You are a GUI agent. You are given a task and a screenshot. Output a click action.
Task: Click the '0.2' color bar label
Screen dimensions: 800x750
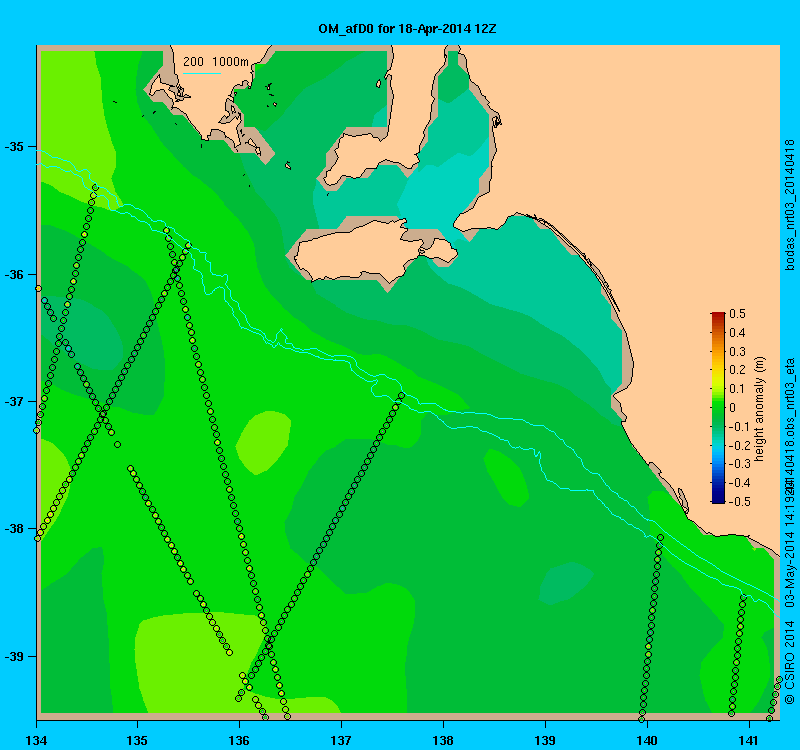click(737, 370)
